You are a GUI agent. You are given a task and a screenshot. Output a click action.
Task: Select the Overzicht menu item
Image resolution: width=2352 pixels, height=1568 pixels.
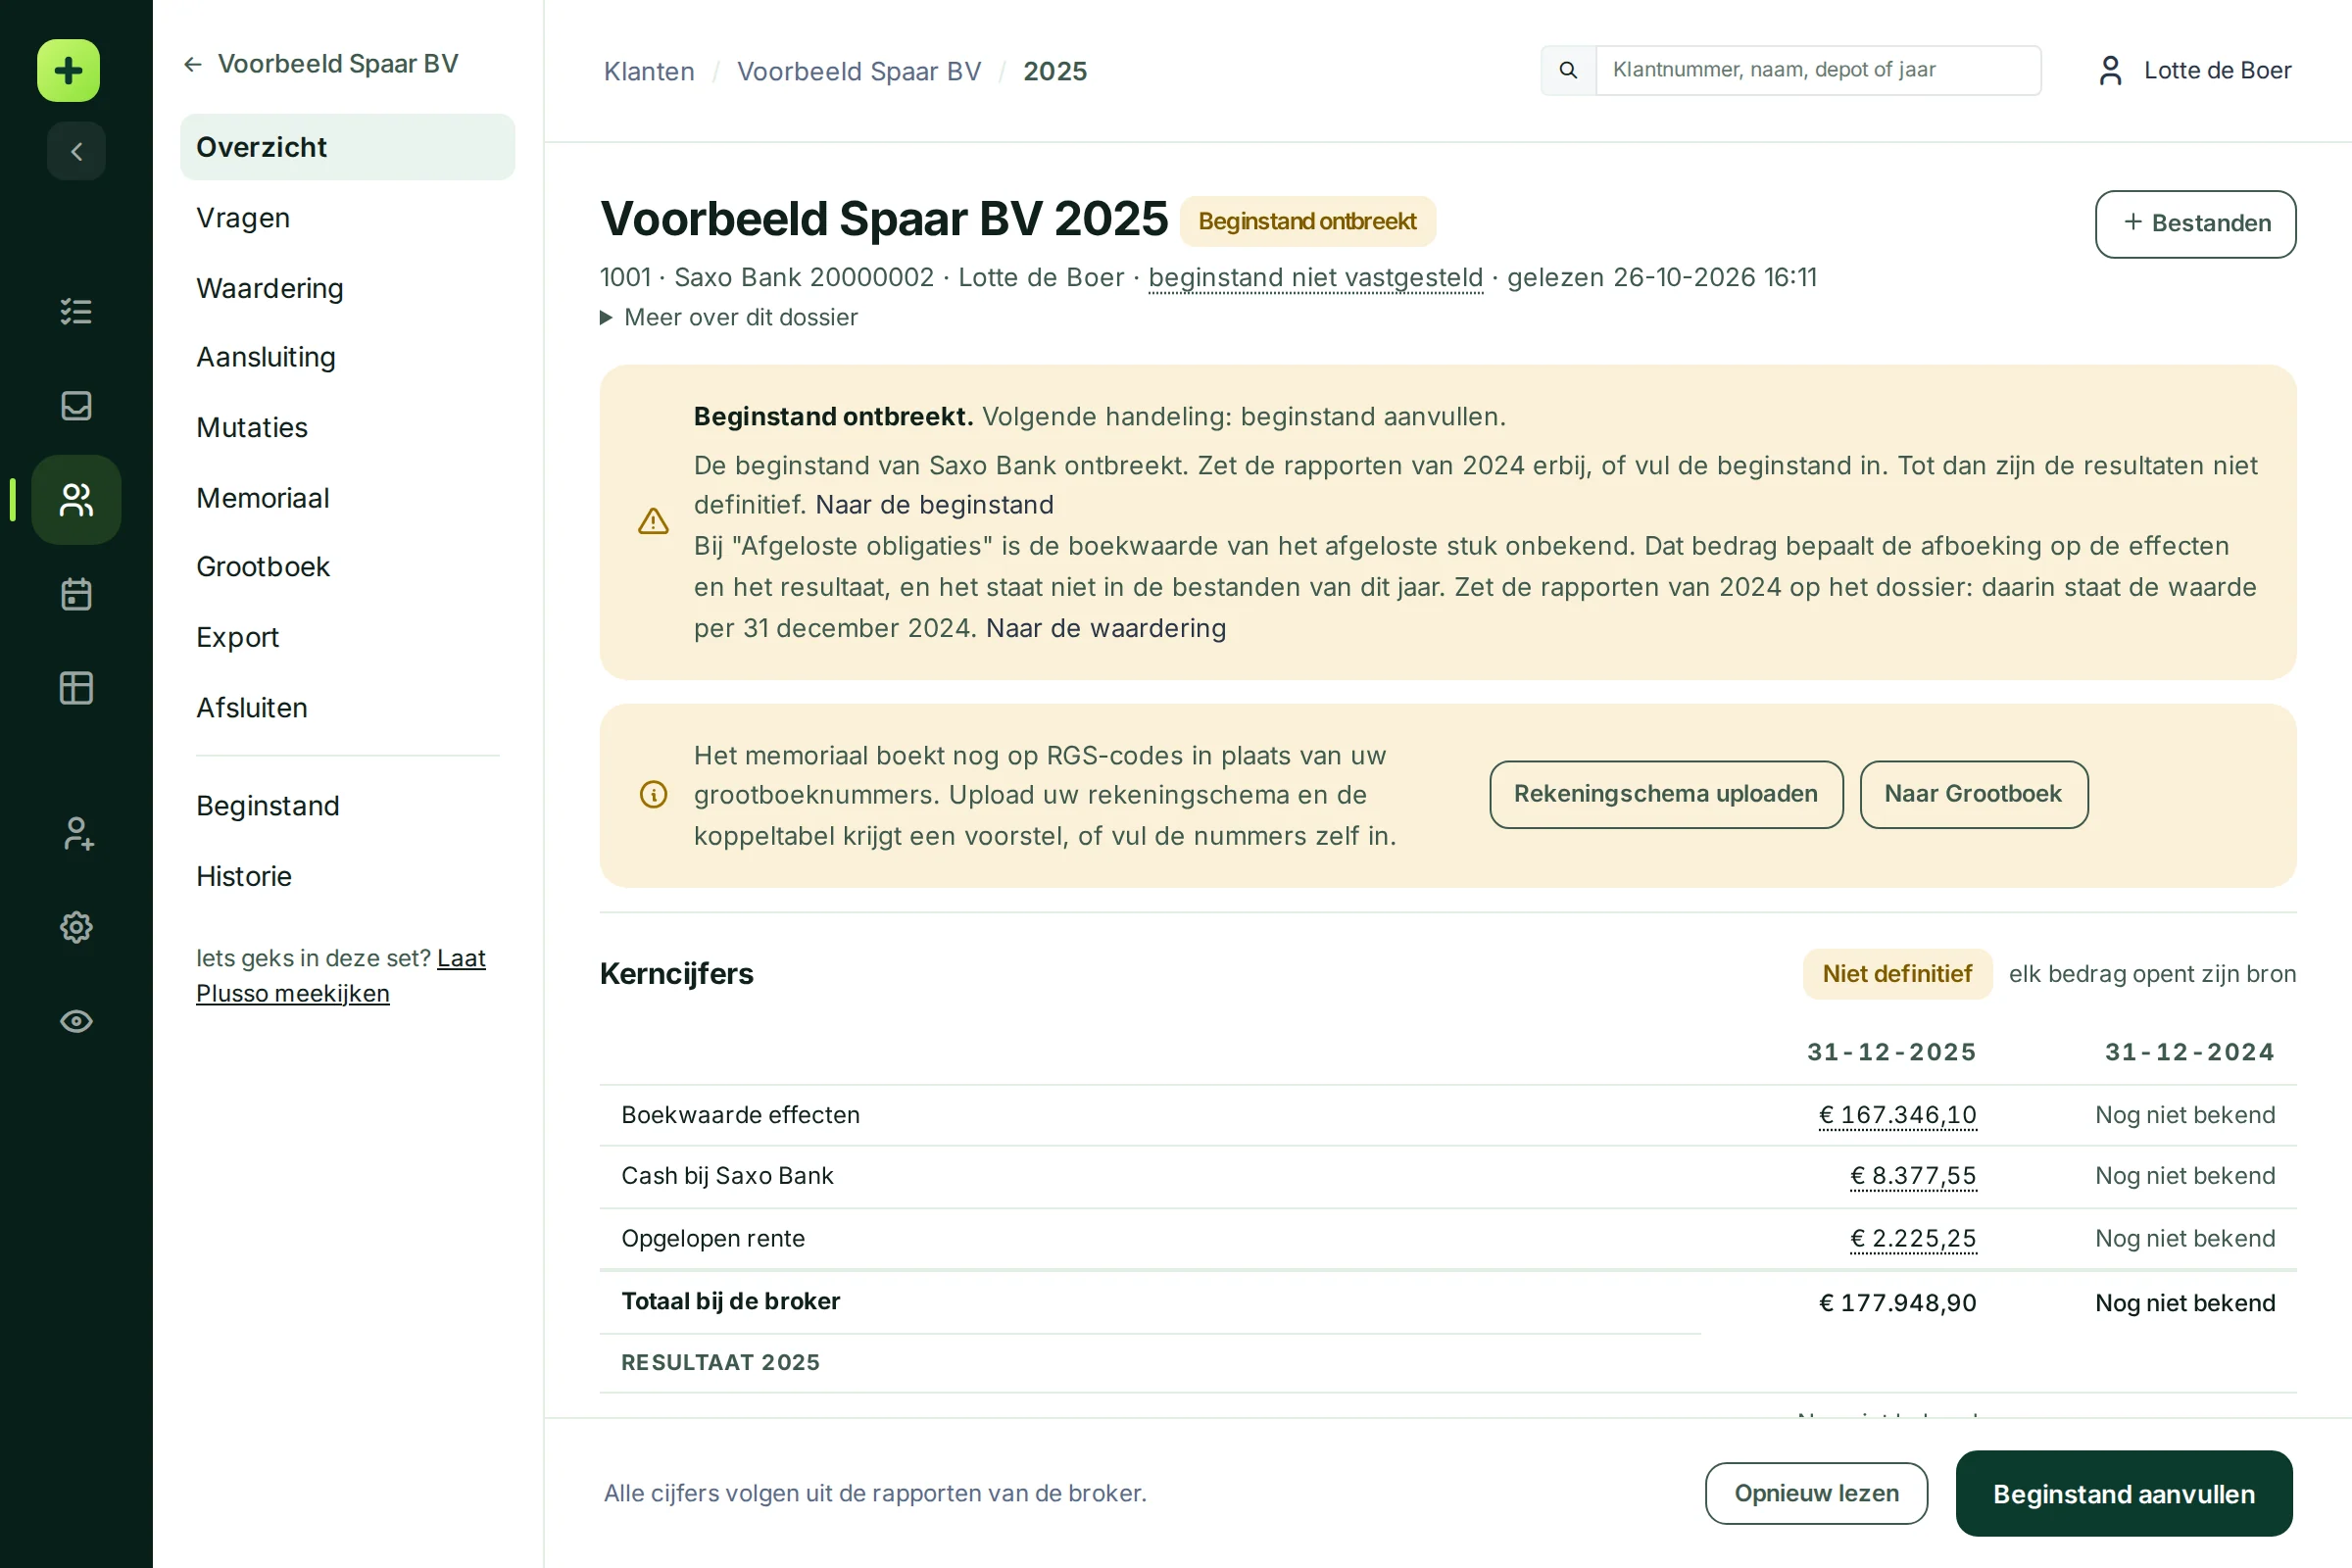pyautogui.click(x=347, y=147)
